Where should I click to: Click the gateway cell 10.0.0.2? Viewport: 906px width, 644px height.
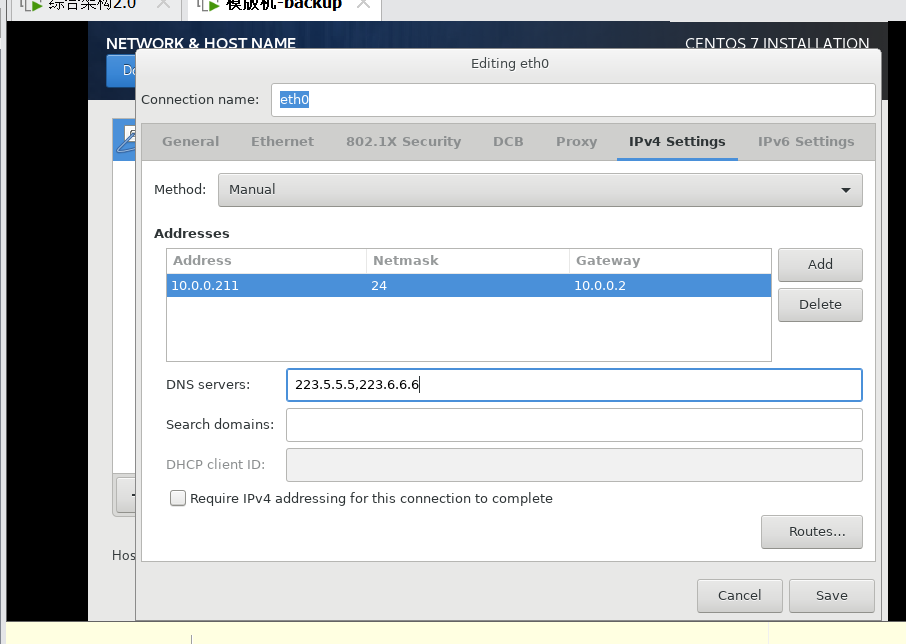670,286
